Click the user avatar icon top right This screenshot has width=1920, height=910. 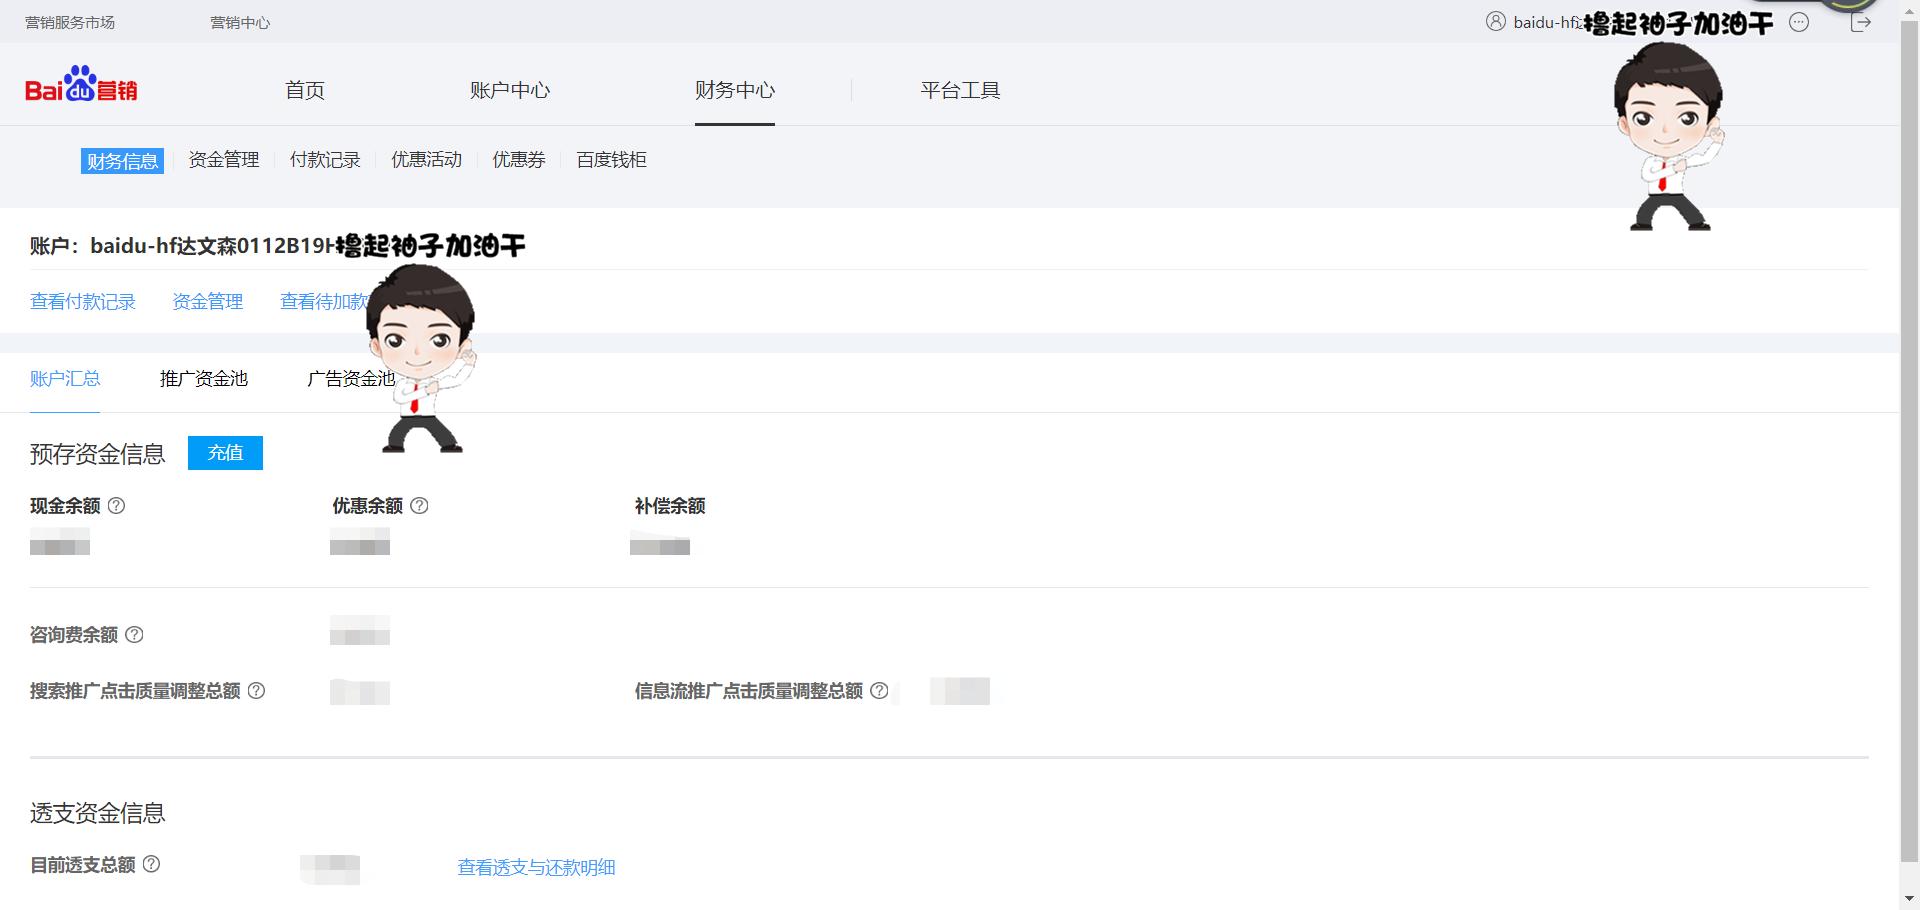(x=1495, y=22)
